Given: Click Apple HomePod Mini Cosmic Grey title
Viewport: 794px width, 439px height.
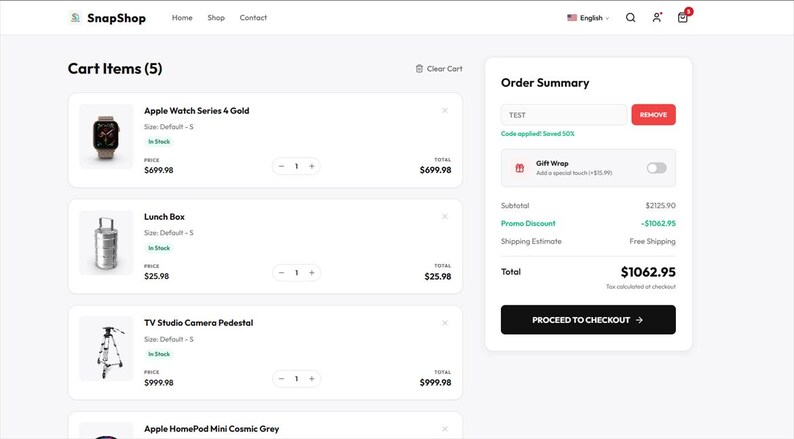Looking at the screenshot, I should pyautogui.click(x=211, y=429).
